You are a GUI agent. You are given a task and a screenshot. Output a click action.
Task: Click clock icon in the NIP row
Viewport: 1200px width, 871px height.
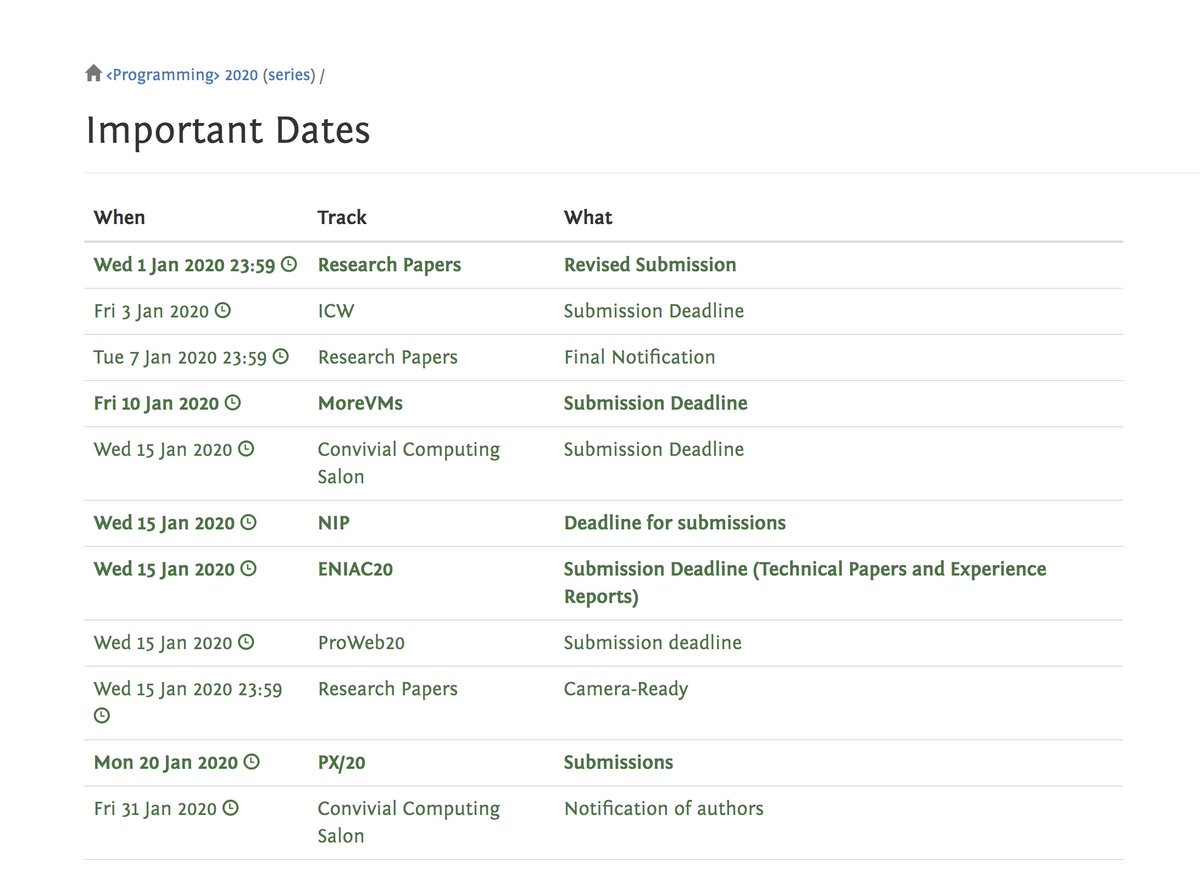click(x=249, y=522)
